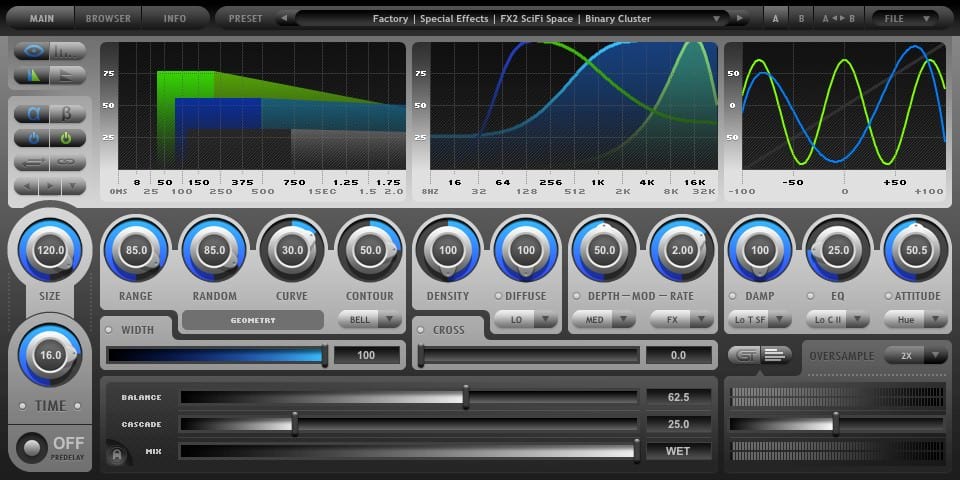The image size is (960, 480).
Task: Toggle the blue power button
Action: coord(32,138)
